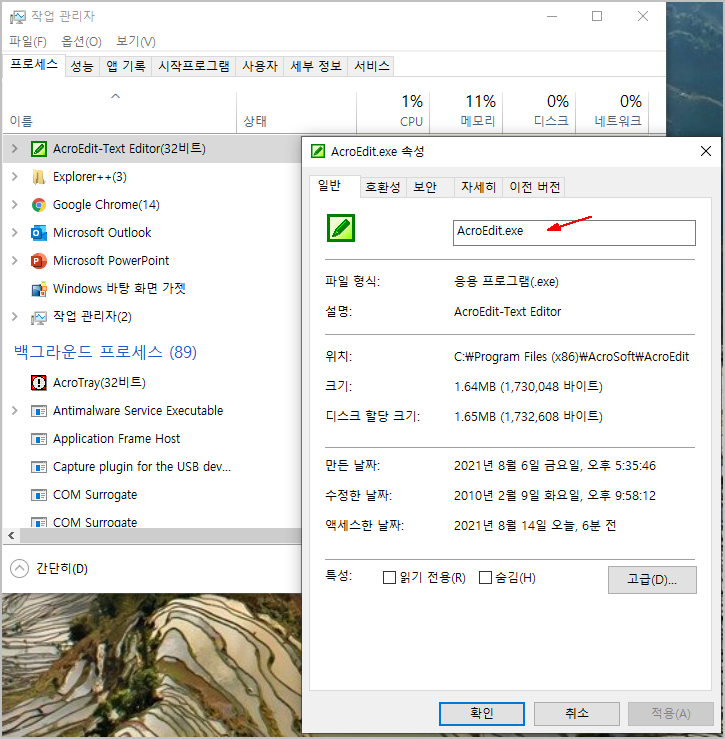This screenshot has width=725, height=739.
Task: Click the 작업 관리자(2) process icon
Action: 39,317
